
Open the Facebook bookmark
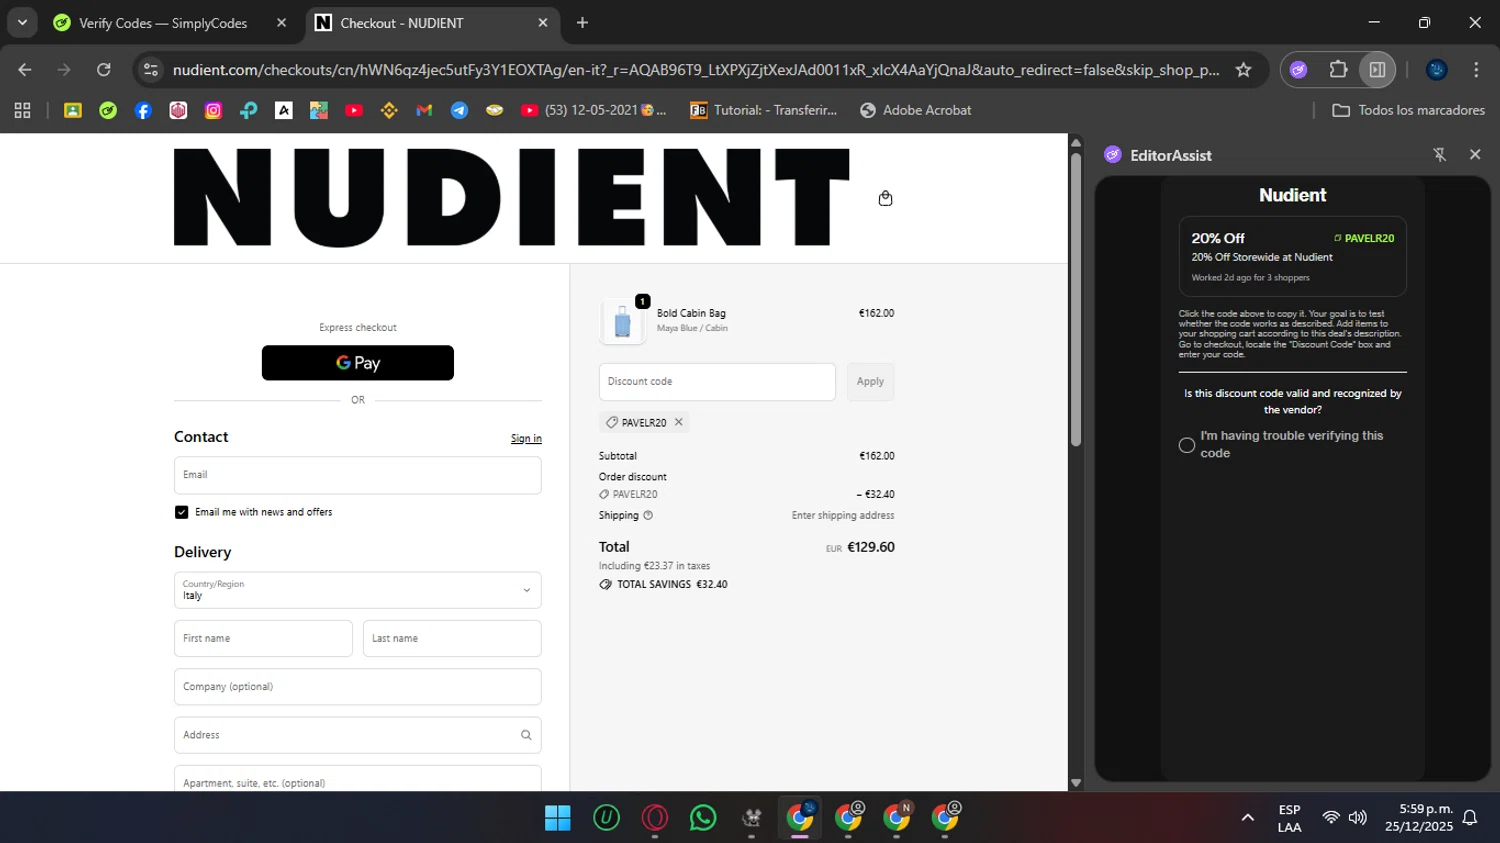pyautogui.click(x=143, y=111)
